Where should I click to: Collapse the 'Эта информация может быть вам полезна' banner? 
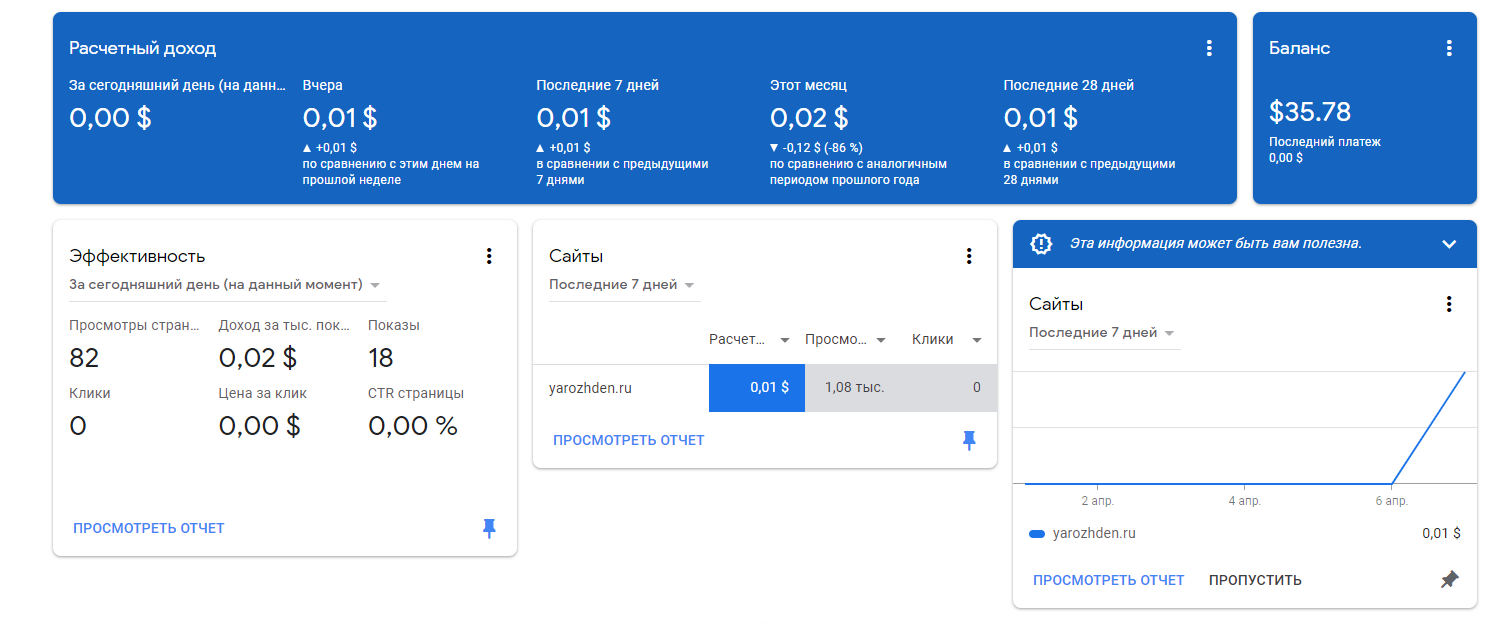click(x=1449, y=244)
